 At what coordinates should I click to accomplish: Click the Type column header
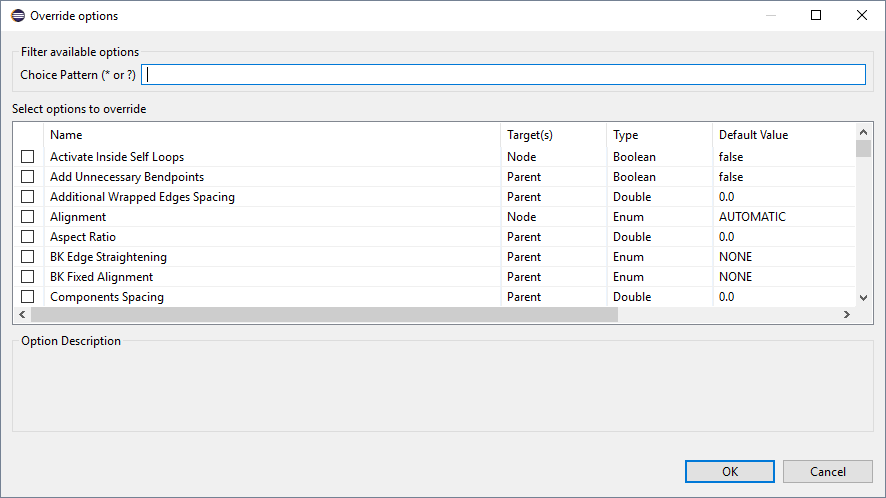[x=658, y=135]
